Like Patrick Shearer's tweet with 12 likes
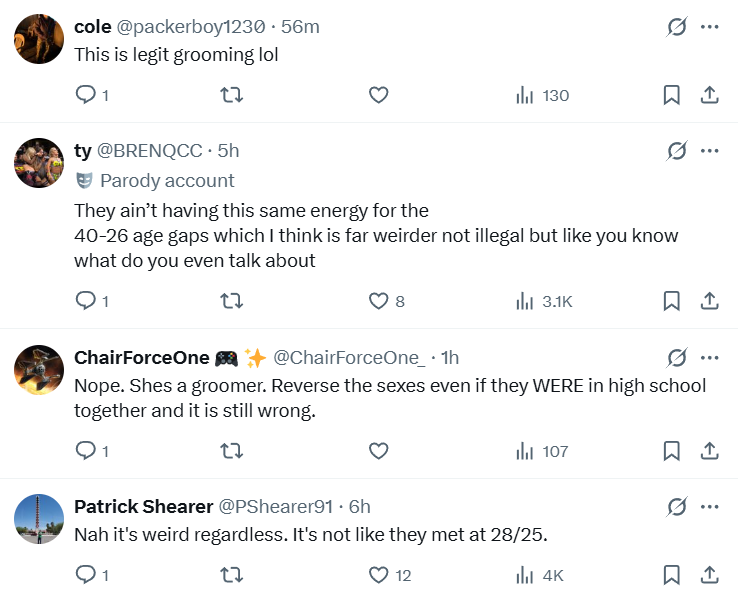The width and height of the screenshot is (738, 602). [378, 575]
